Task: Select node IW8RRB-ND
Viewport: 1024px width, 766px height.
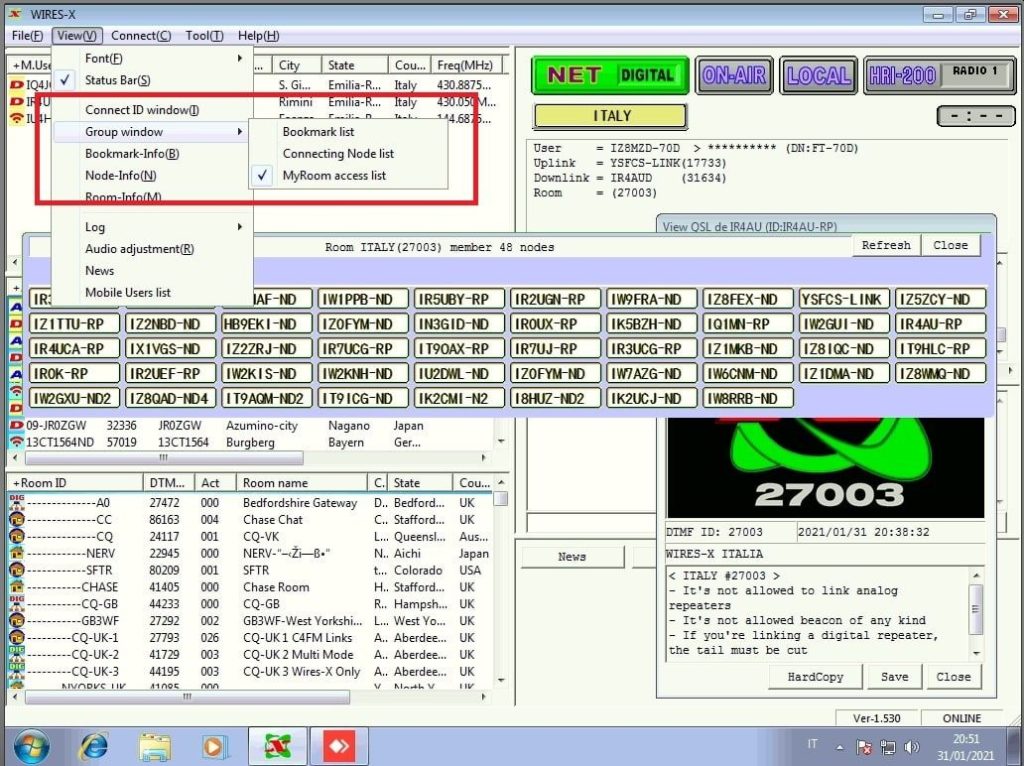Action: point(748,398)
